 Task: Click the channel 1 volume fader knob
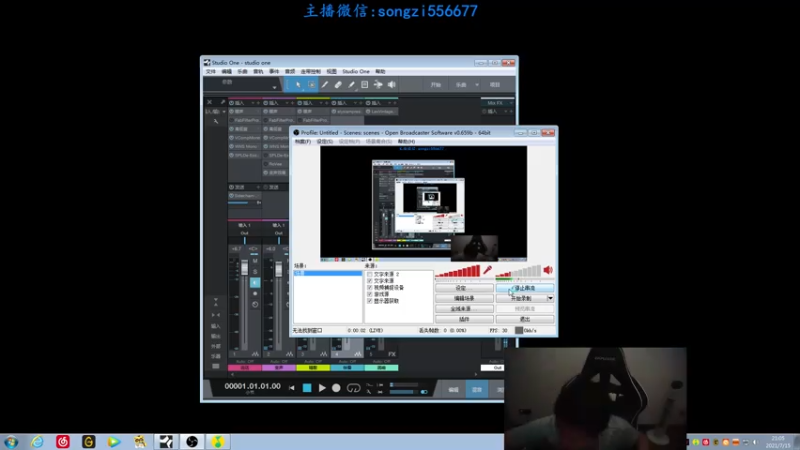coord(244,267)
